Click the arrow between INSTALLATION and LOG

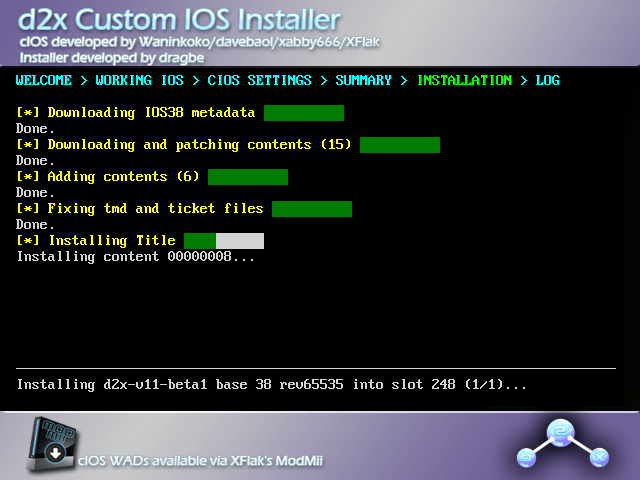click(524, 80)
